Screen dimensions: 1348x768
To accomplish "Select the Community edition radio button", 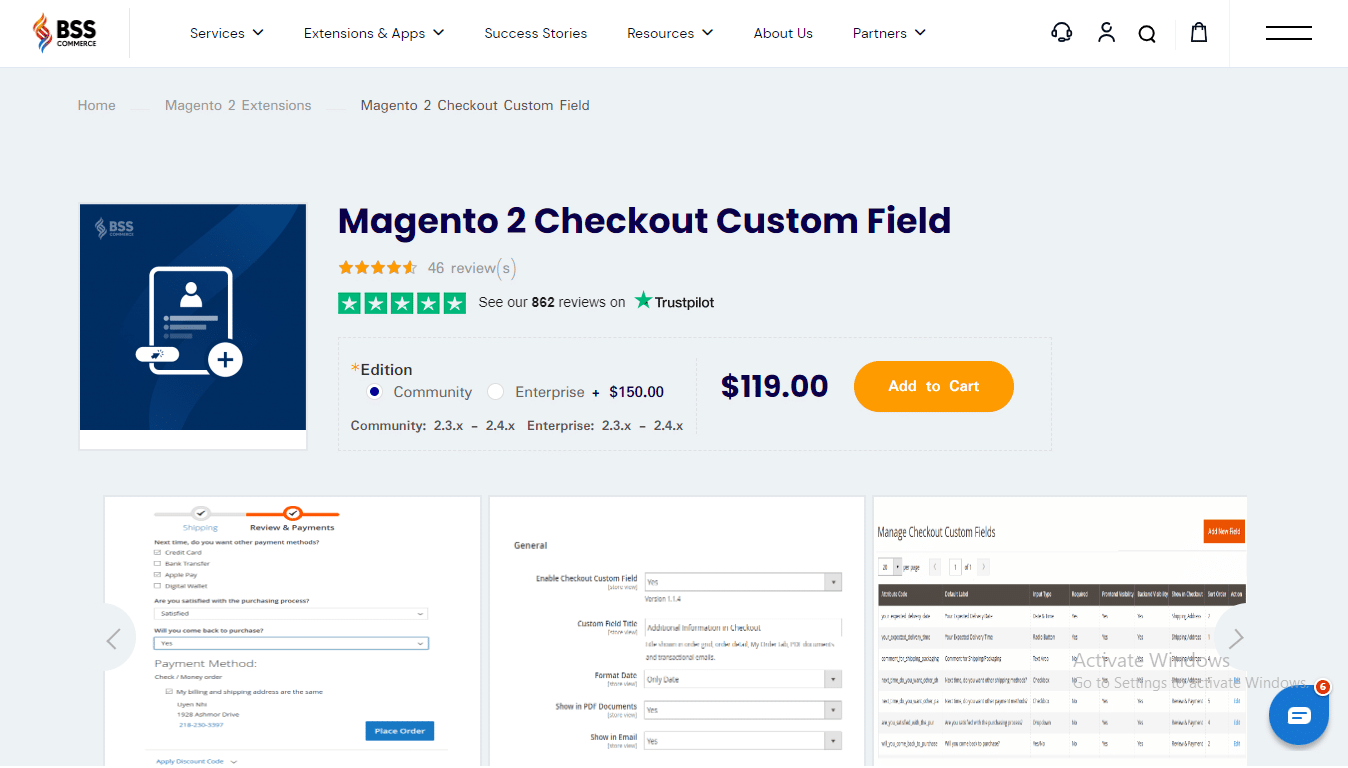I will click(375, 392).
